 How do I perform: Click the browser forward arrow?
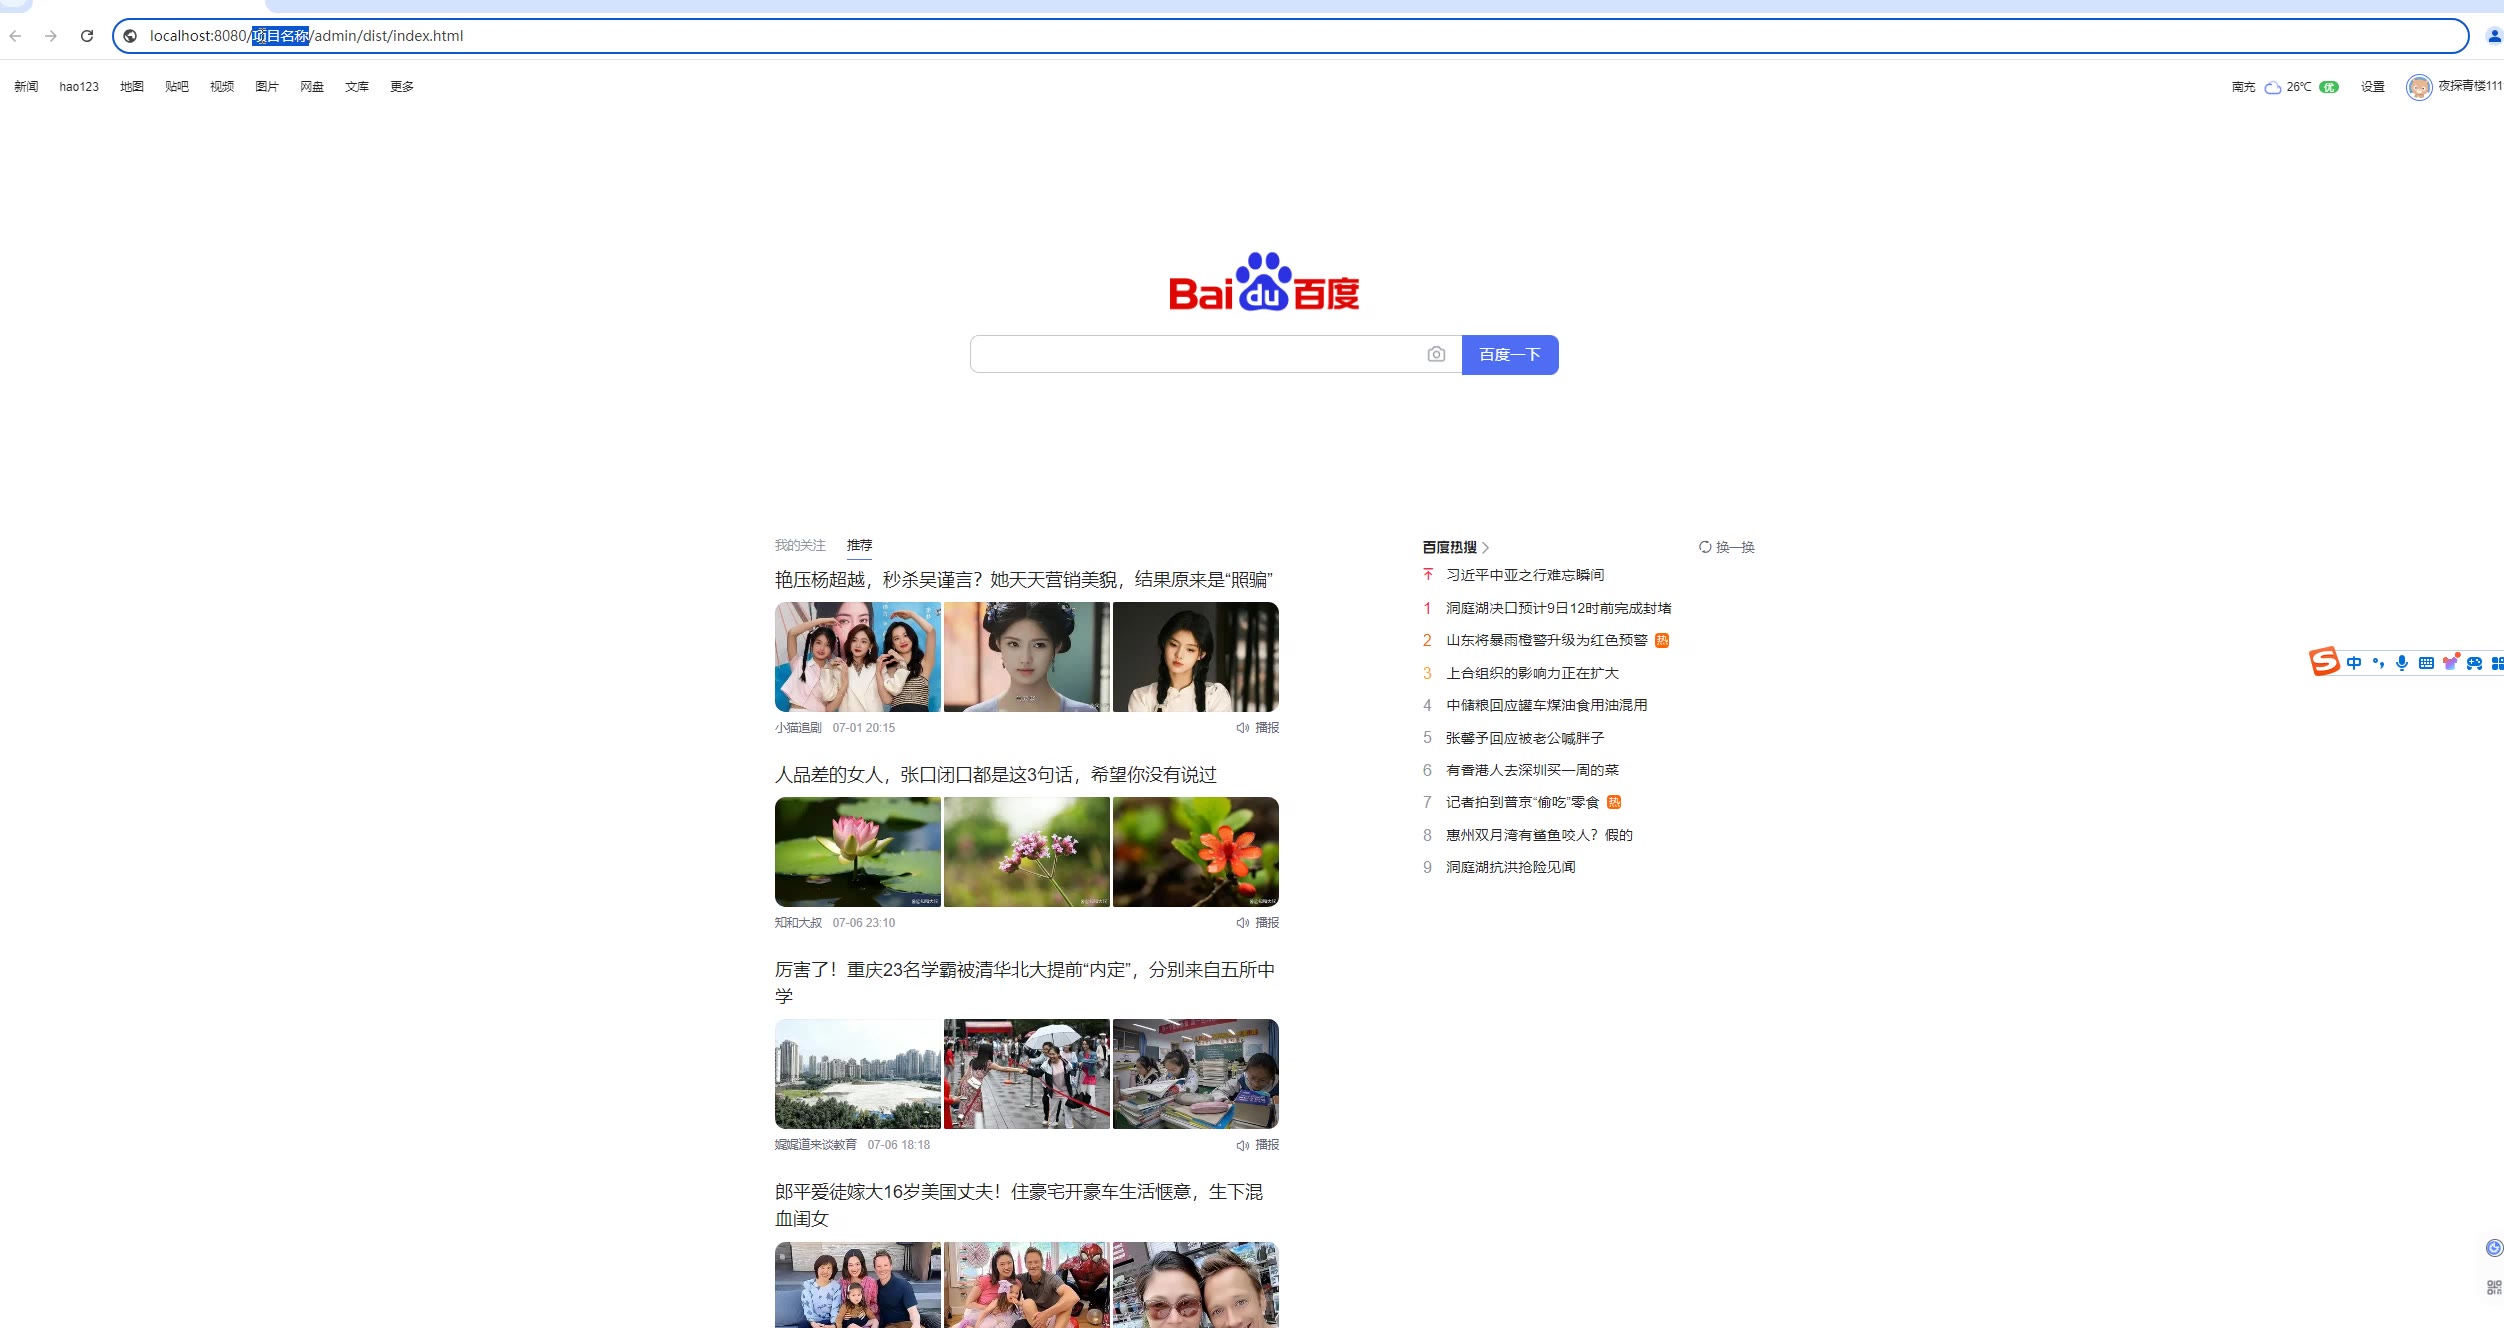(x=51, y=36)
